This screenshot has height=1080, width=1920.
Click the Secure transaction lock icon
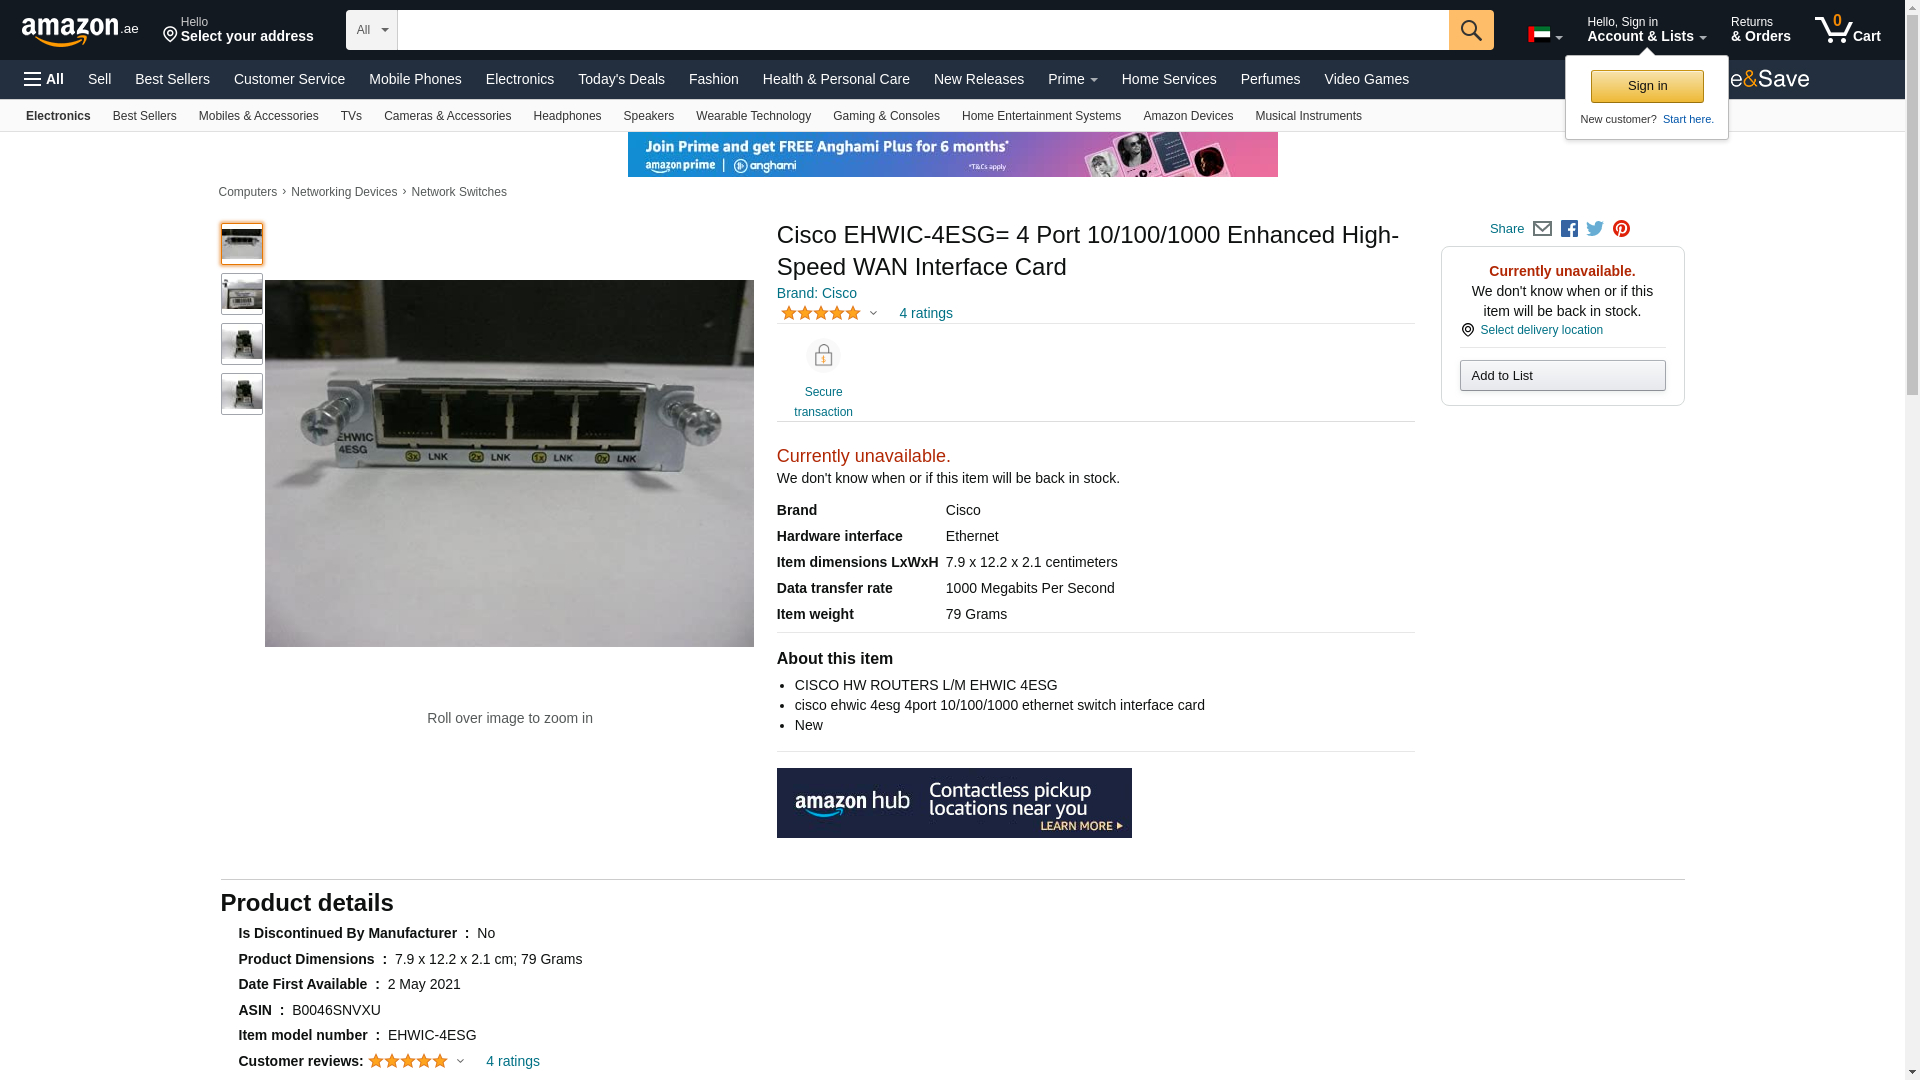[x=823, y=356]
